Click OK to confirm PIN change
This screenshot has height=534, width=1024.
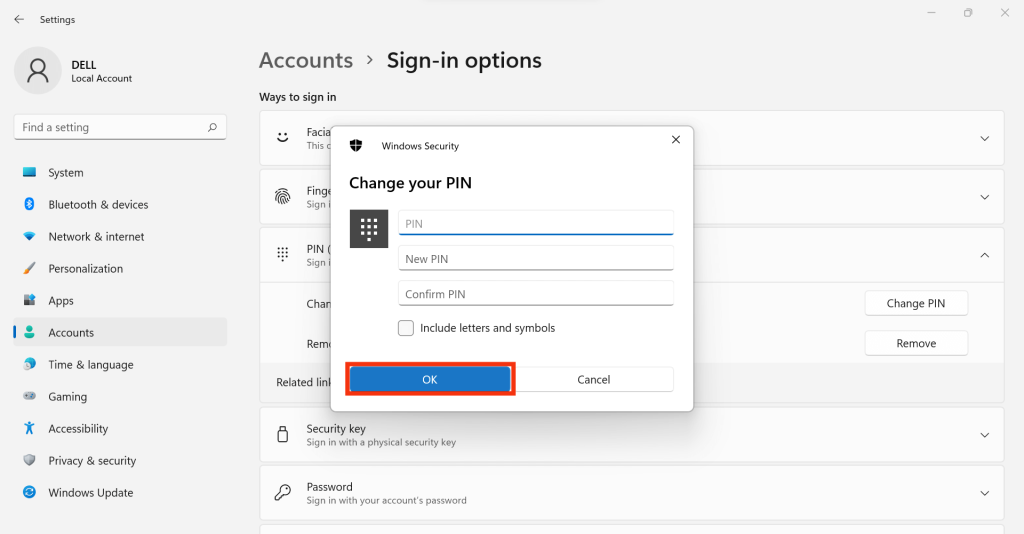point(430,379)
